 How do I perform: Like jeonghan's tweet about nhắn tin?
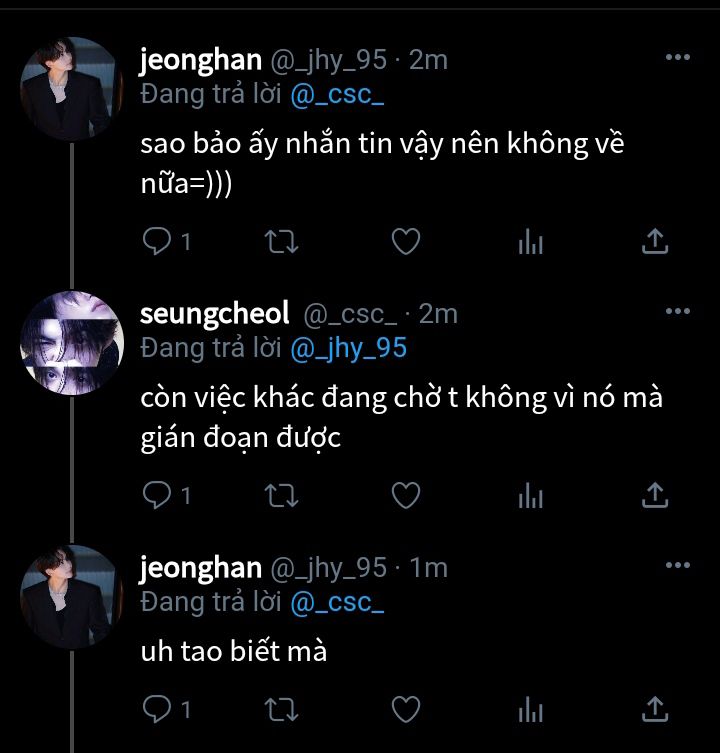coord(404,240)
